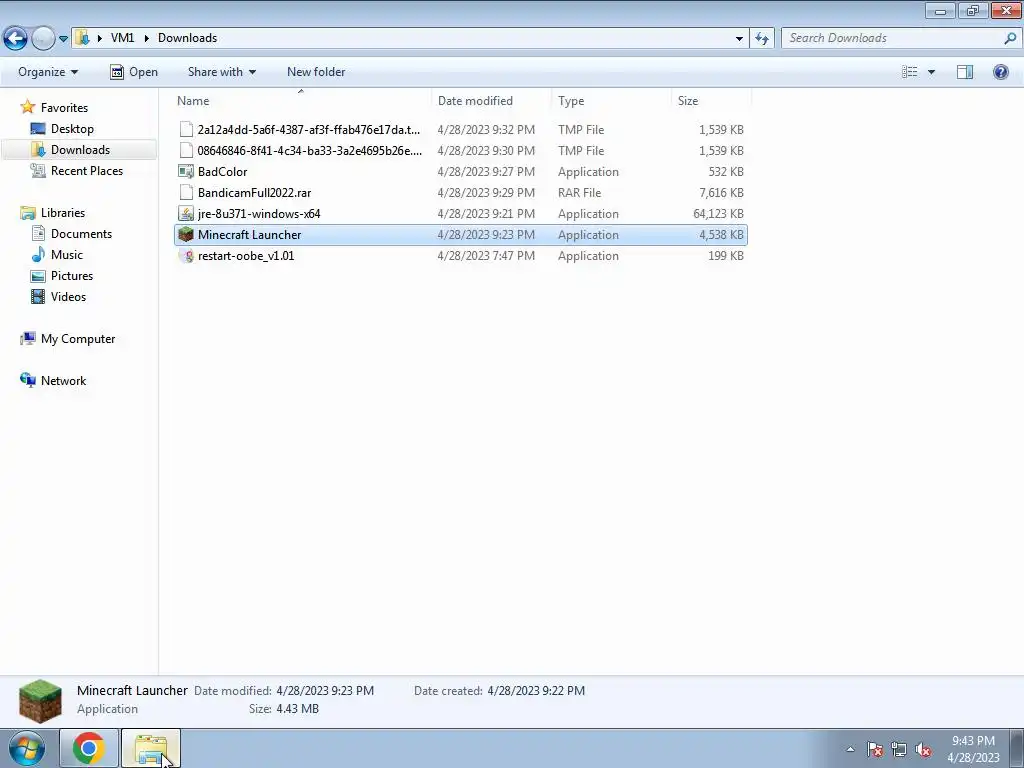
Task: Sort by the Date modified column header
Action: pyautogui.click(x=491, y=101)
